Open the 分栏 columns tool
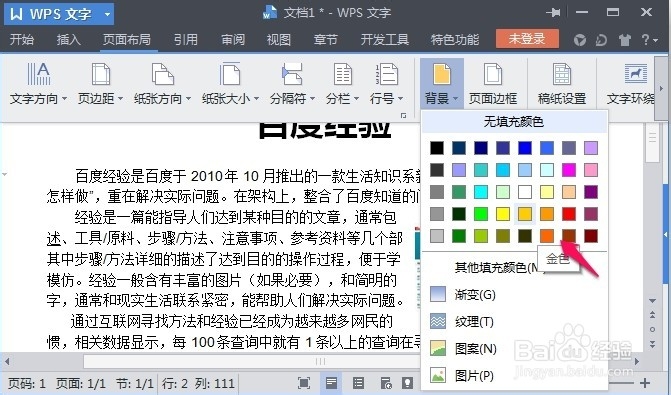 pos(342,83)
